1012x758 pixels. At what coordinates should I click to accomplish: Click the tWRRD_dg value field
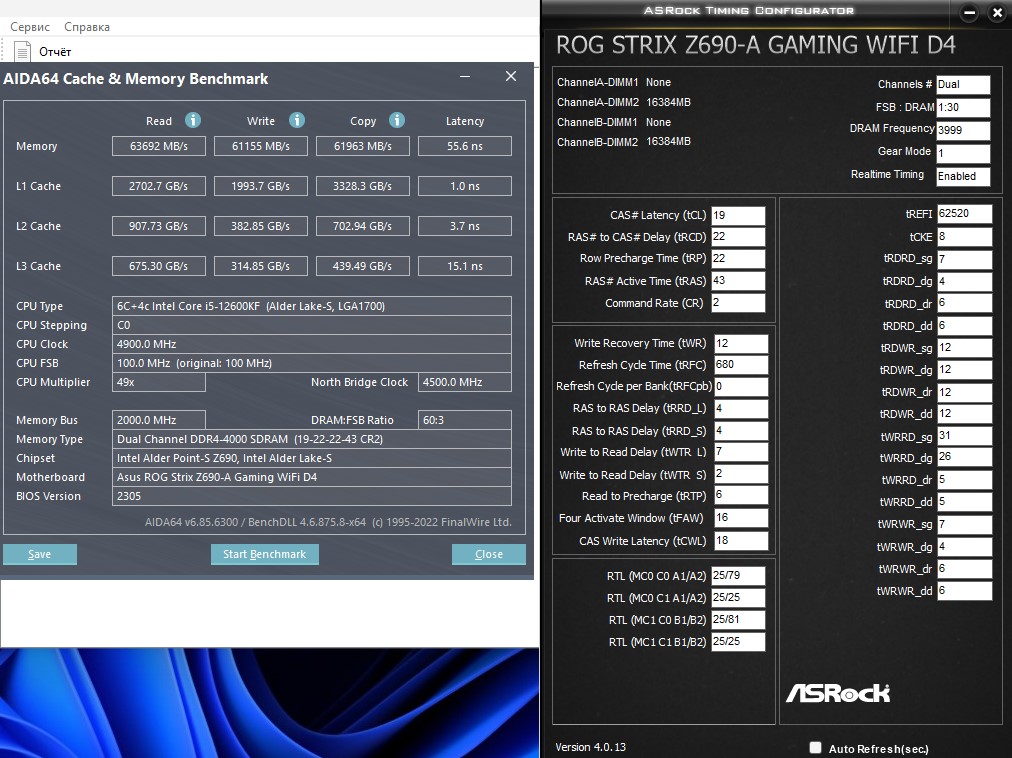click(x=964, y=457)
